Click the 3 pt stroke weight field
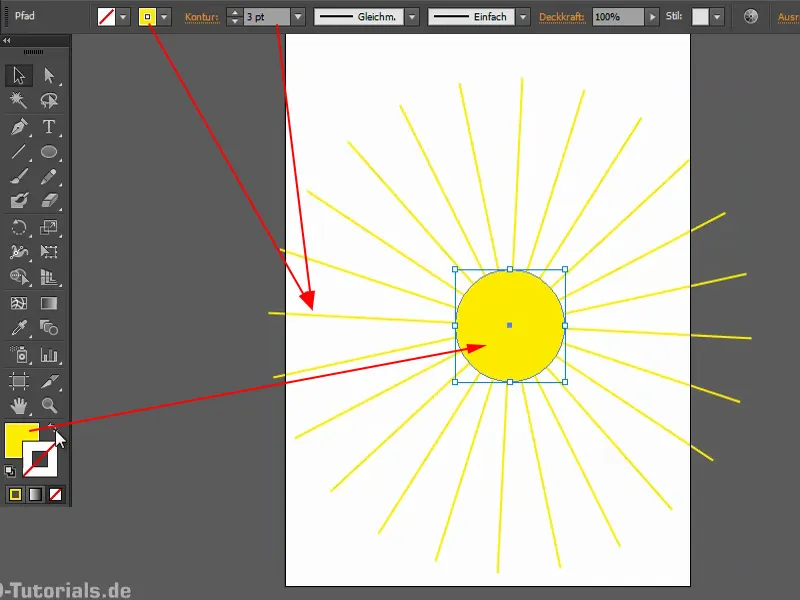The height and width of the screenshot is (600, 800). click(x=267, y=17)
